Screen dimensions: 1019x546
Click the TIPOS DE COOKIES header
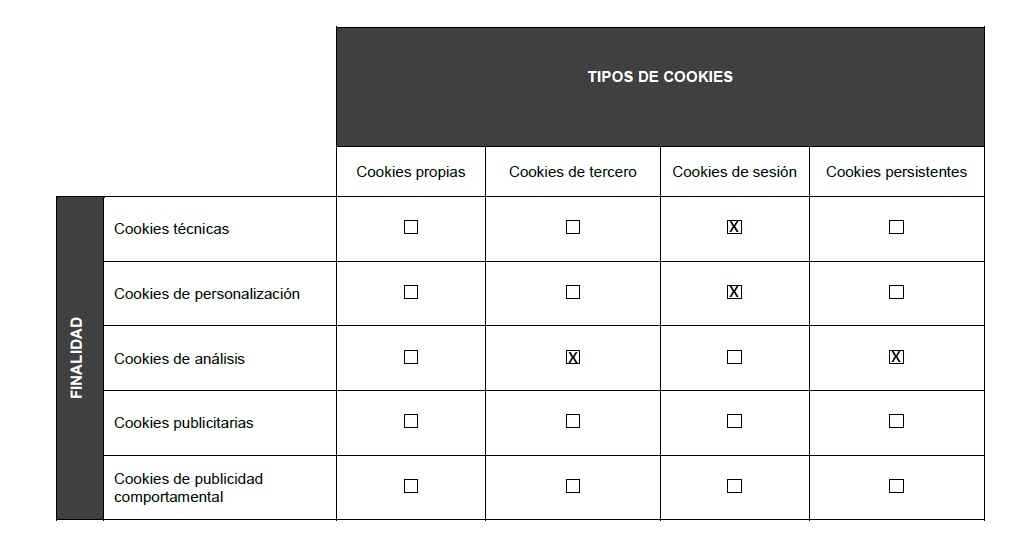pyautogui.click(x=660, y=77)
